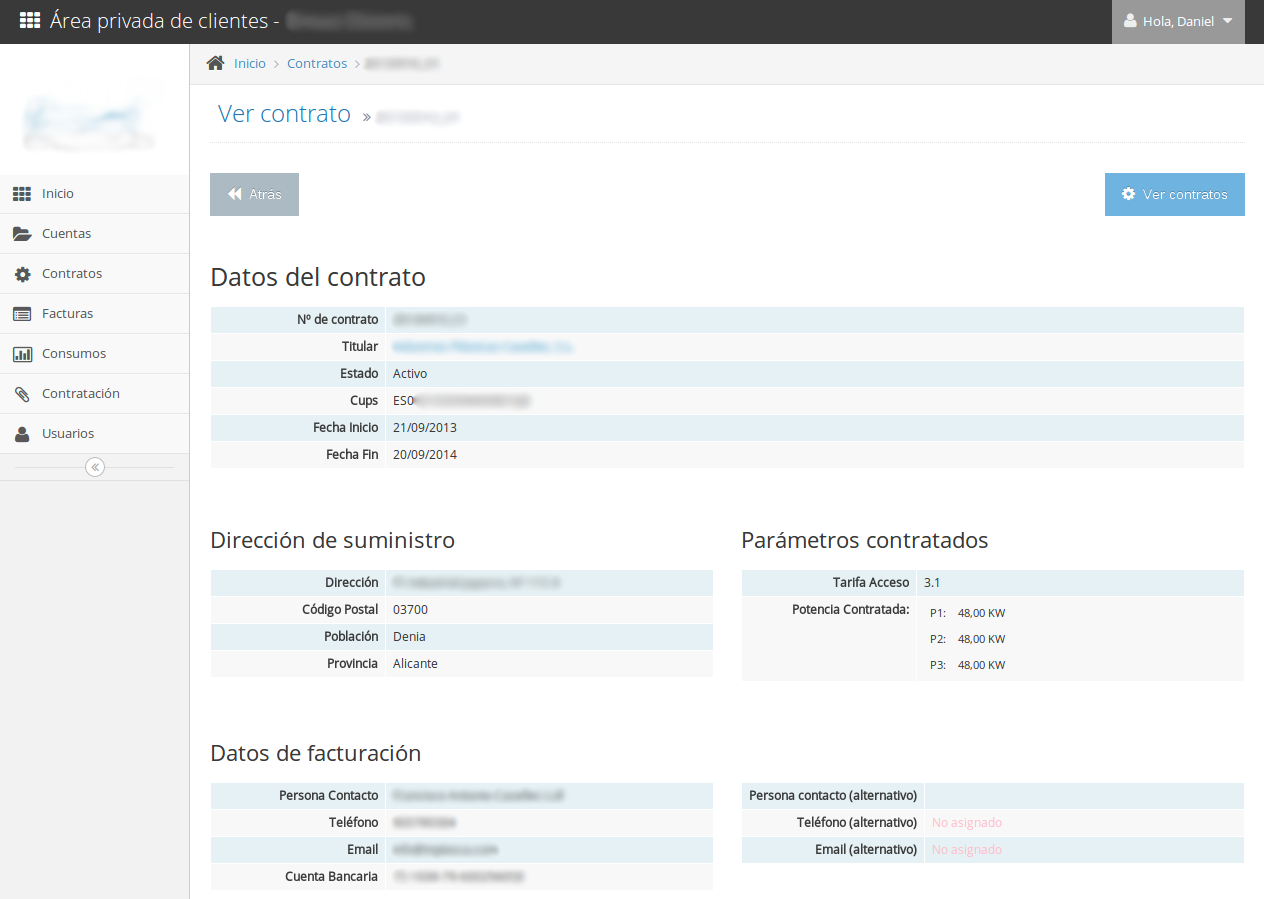
Task: Select the Cuentas folder icon in sidebar
Action: click(22, 233)
